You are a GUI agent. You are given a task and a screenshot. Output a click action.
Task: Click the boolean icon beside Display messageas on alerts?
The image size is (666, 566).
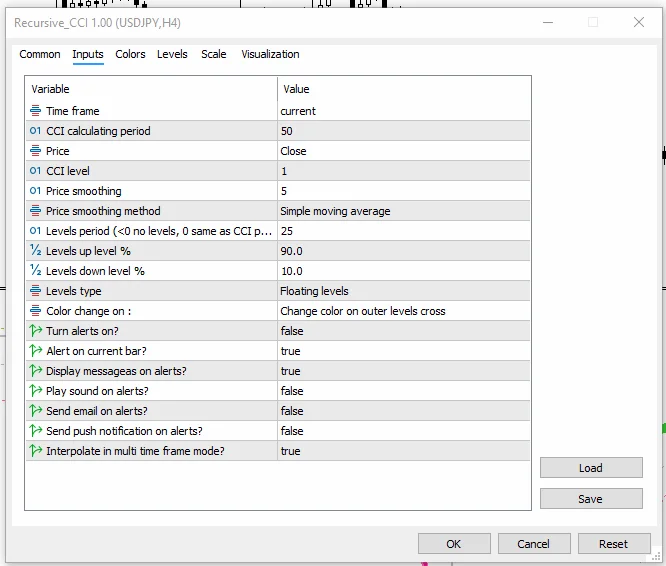(x=36, y=370)
